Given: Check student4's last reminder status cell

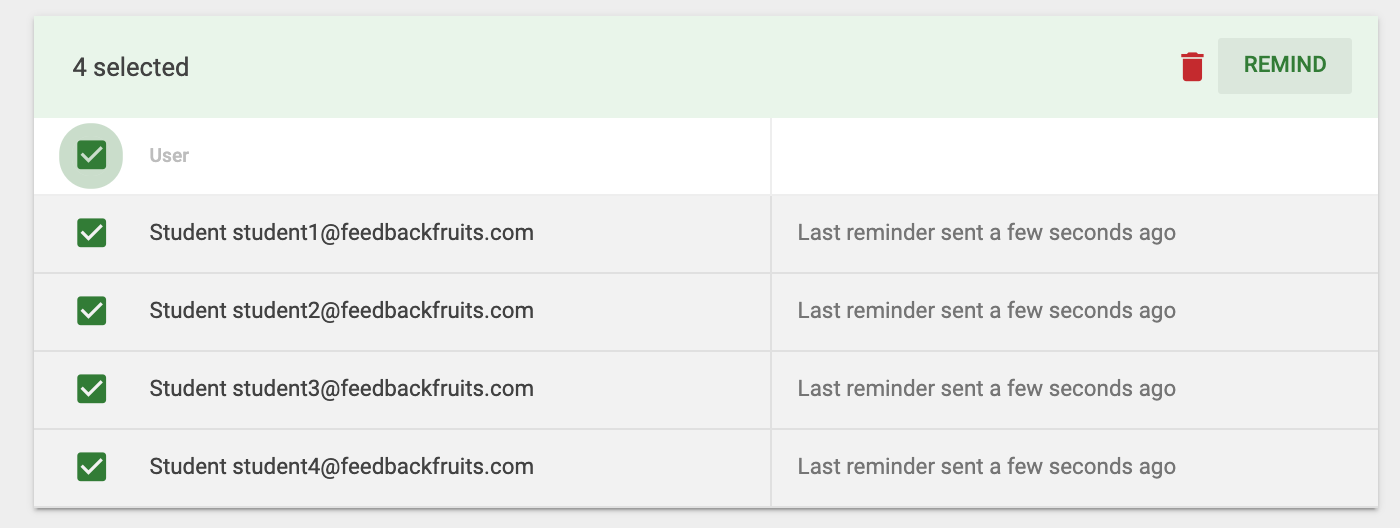Looking at the screenshot, I should (x=1074, y=467).
